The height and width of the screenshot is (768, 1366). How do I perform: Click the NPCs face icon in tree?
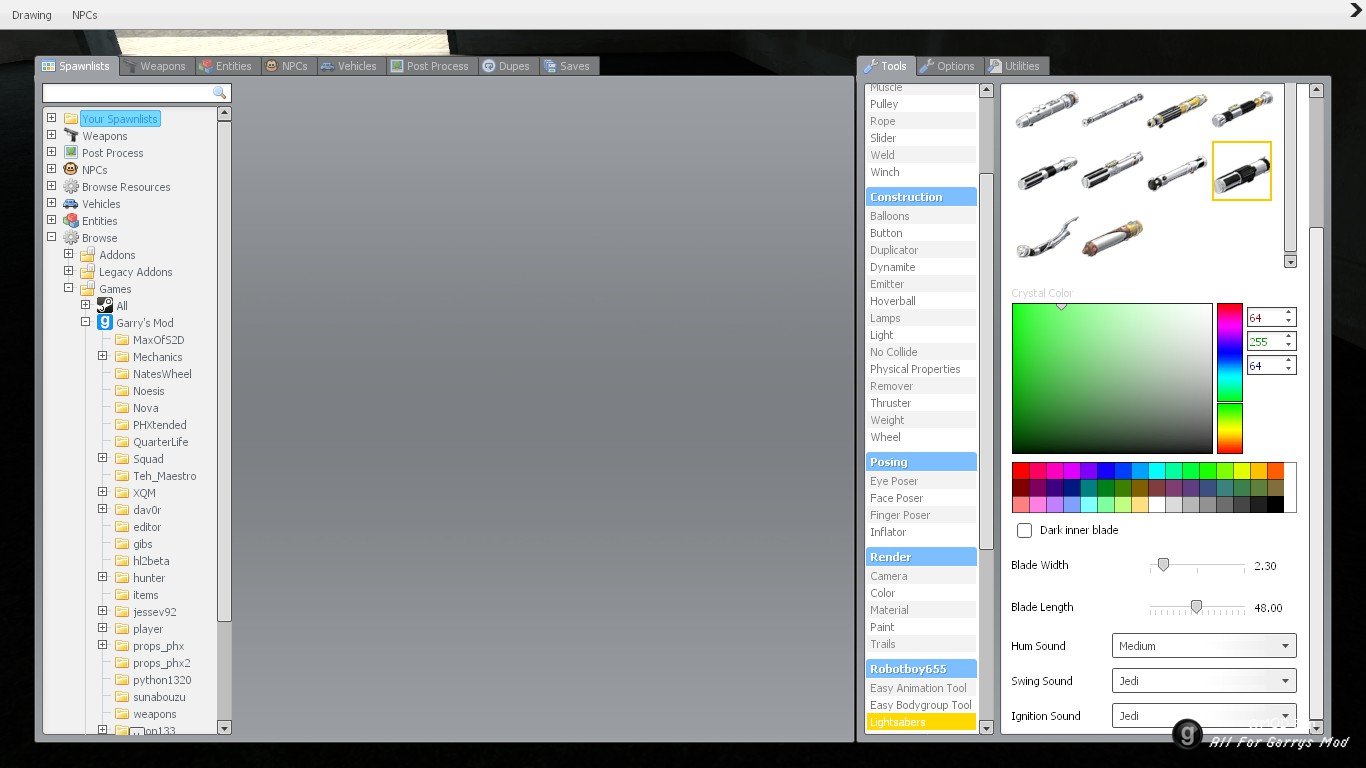point(71,169)
